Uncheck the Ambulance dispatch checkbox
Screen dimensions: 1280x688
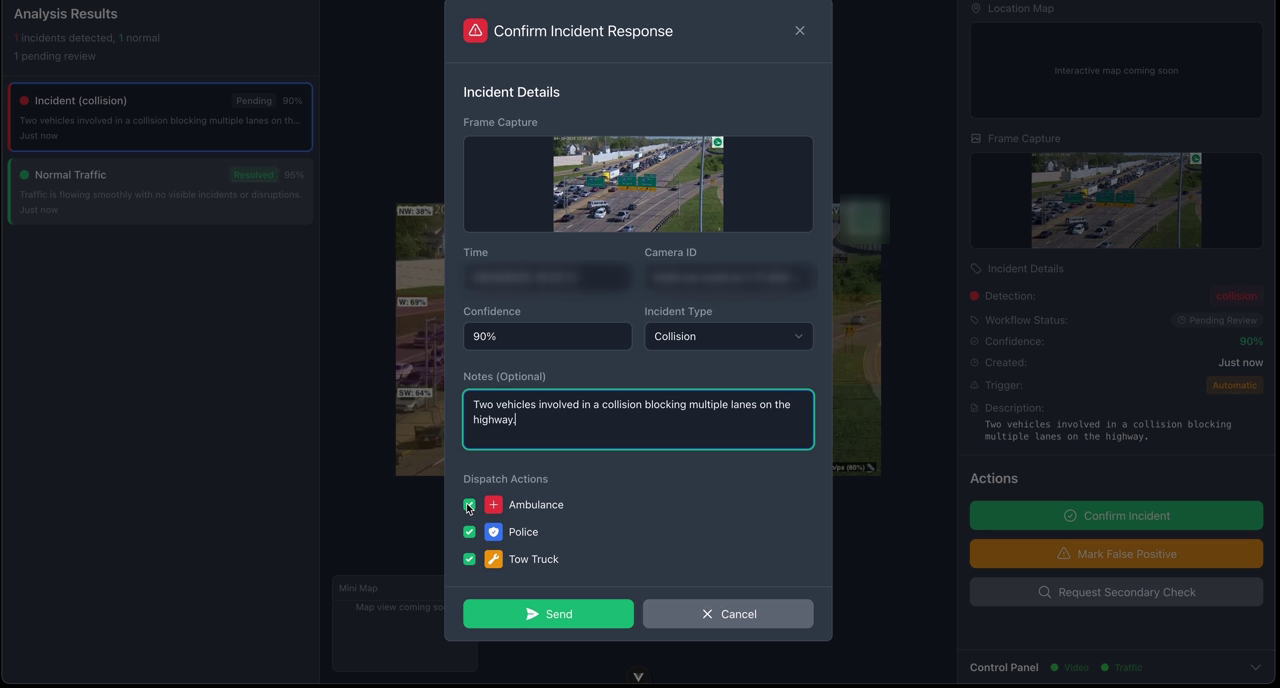click(469, 505)
